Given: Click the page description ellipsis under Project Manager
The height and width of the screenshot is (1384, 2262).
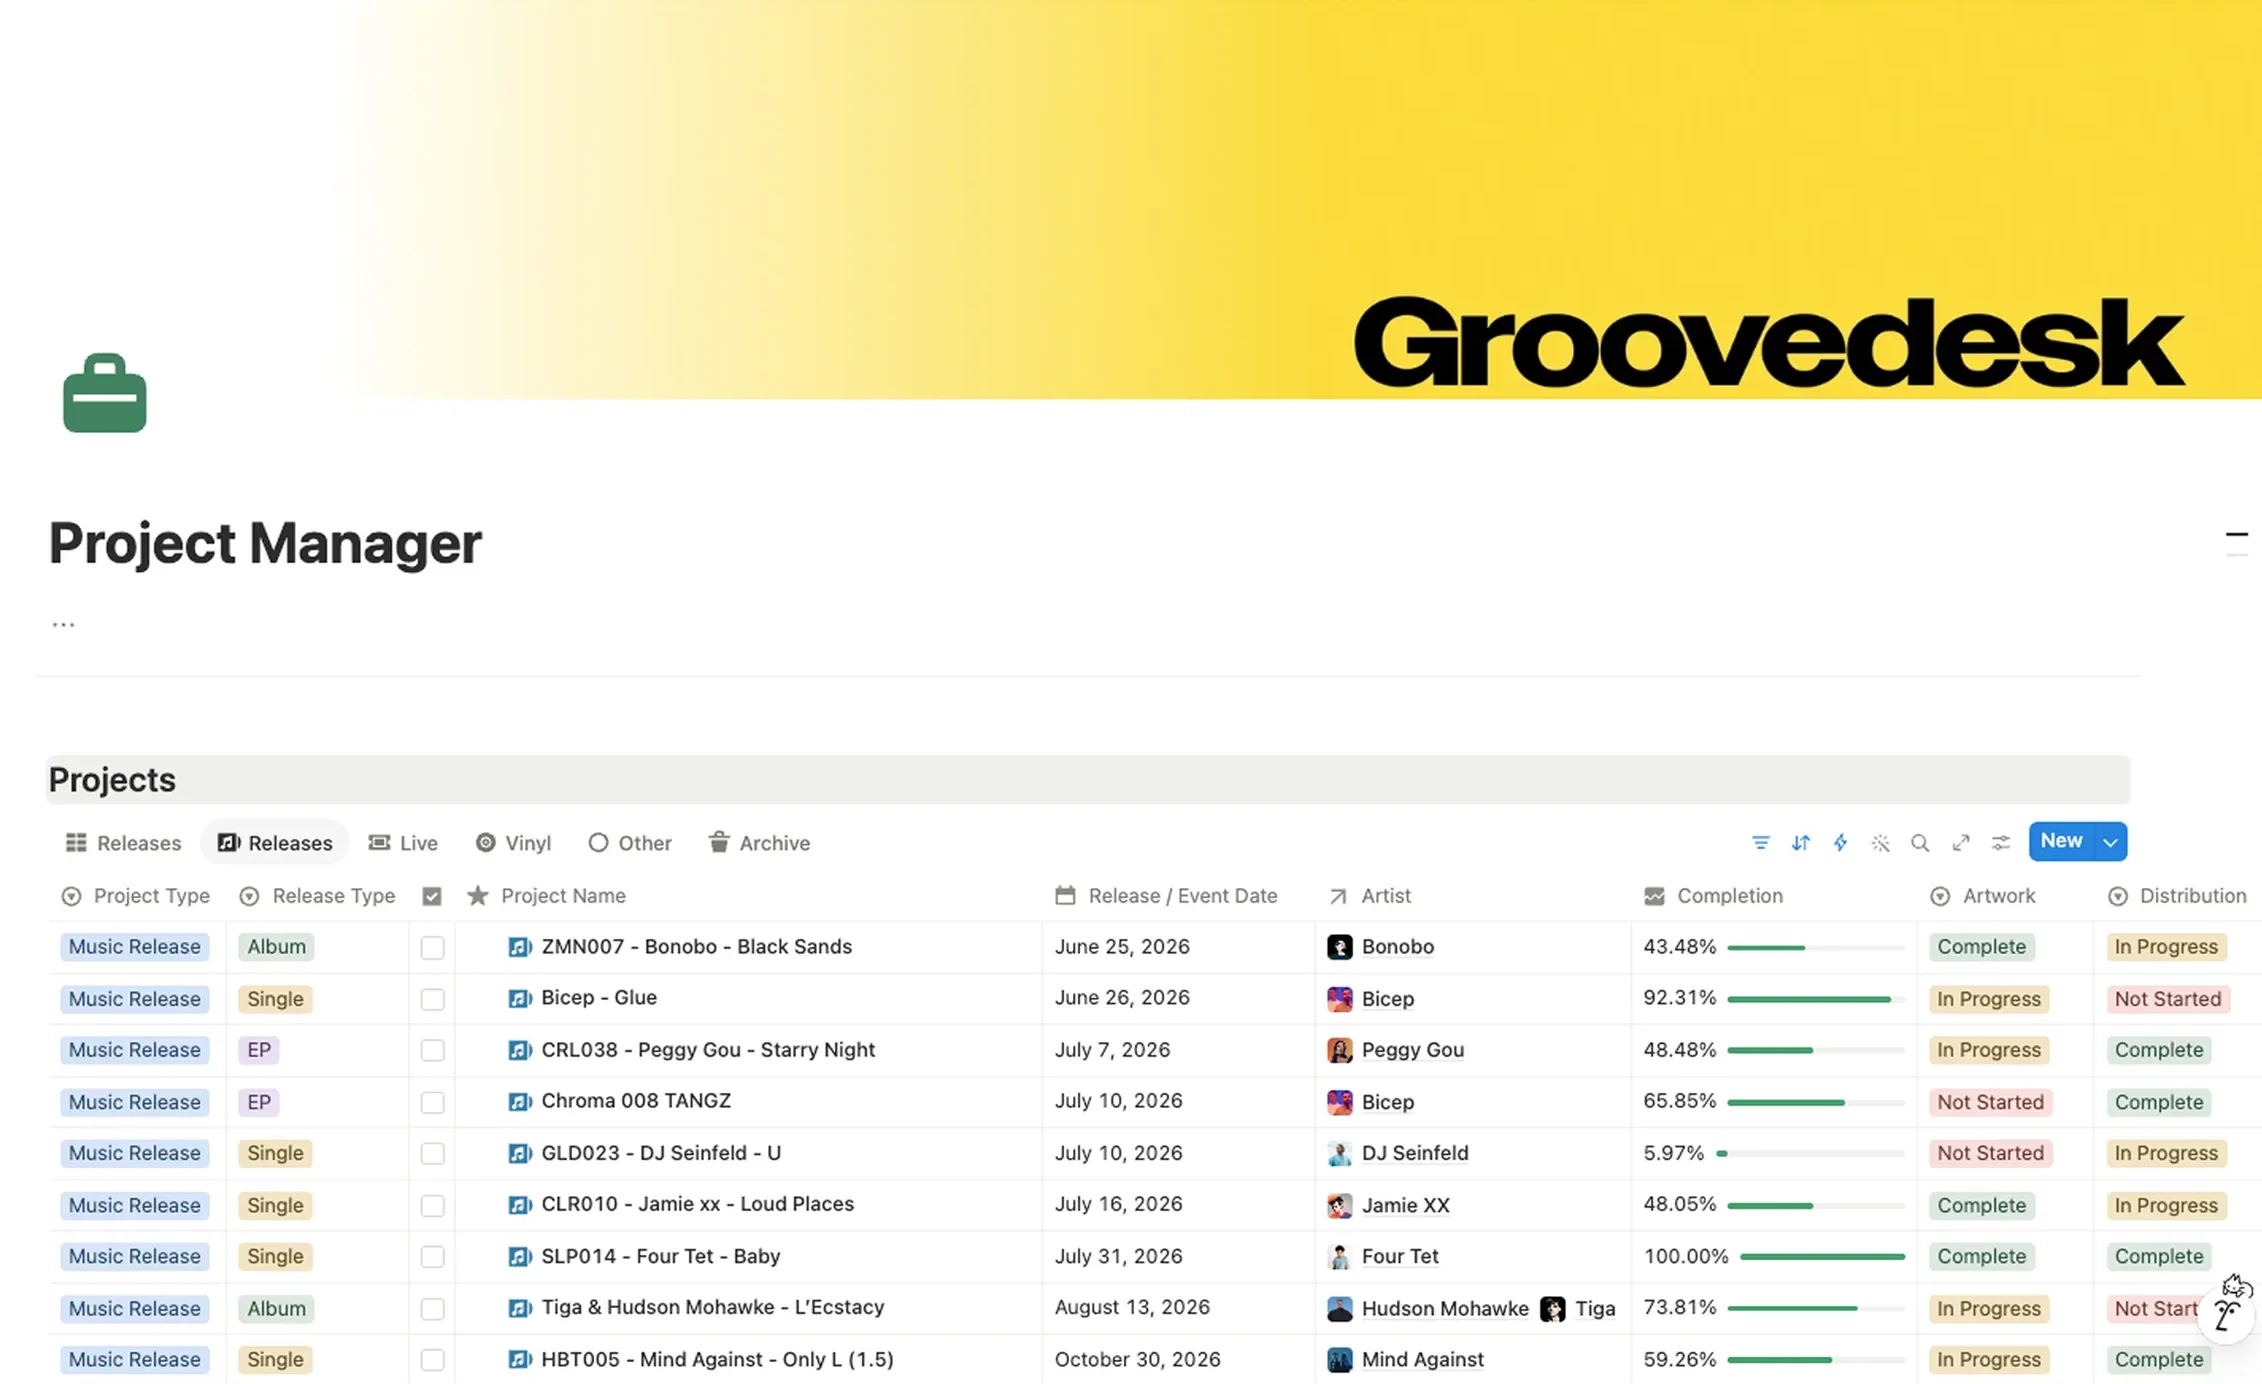Looking at the screenshot, I should point(63,624).
